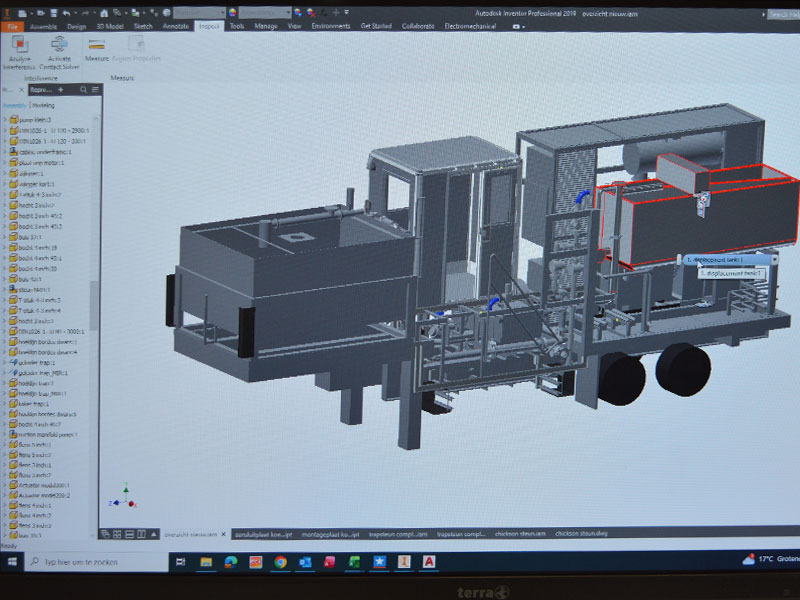Expand the 'cabine onderframe:1' tree node
The image size is (800, 600).
[x=5, y=152]
